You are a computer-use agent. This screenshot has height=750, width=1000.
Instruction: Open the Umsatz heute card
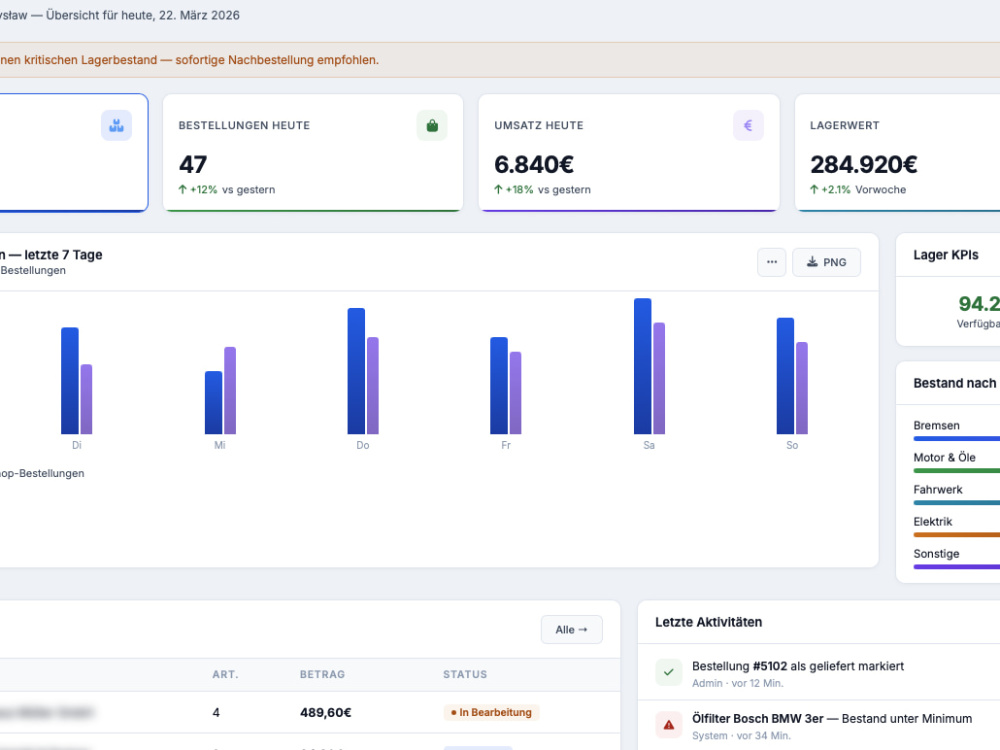coord(629,153)
